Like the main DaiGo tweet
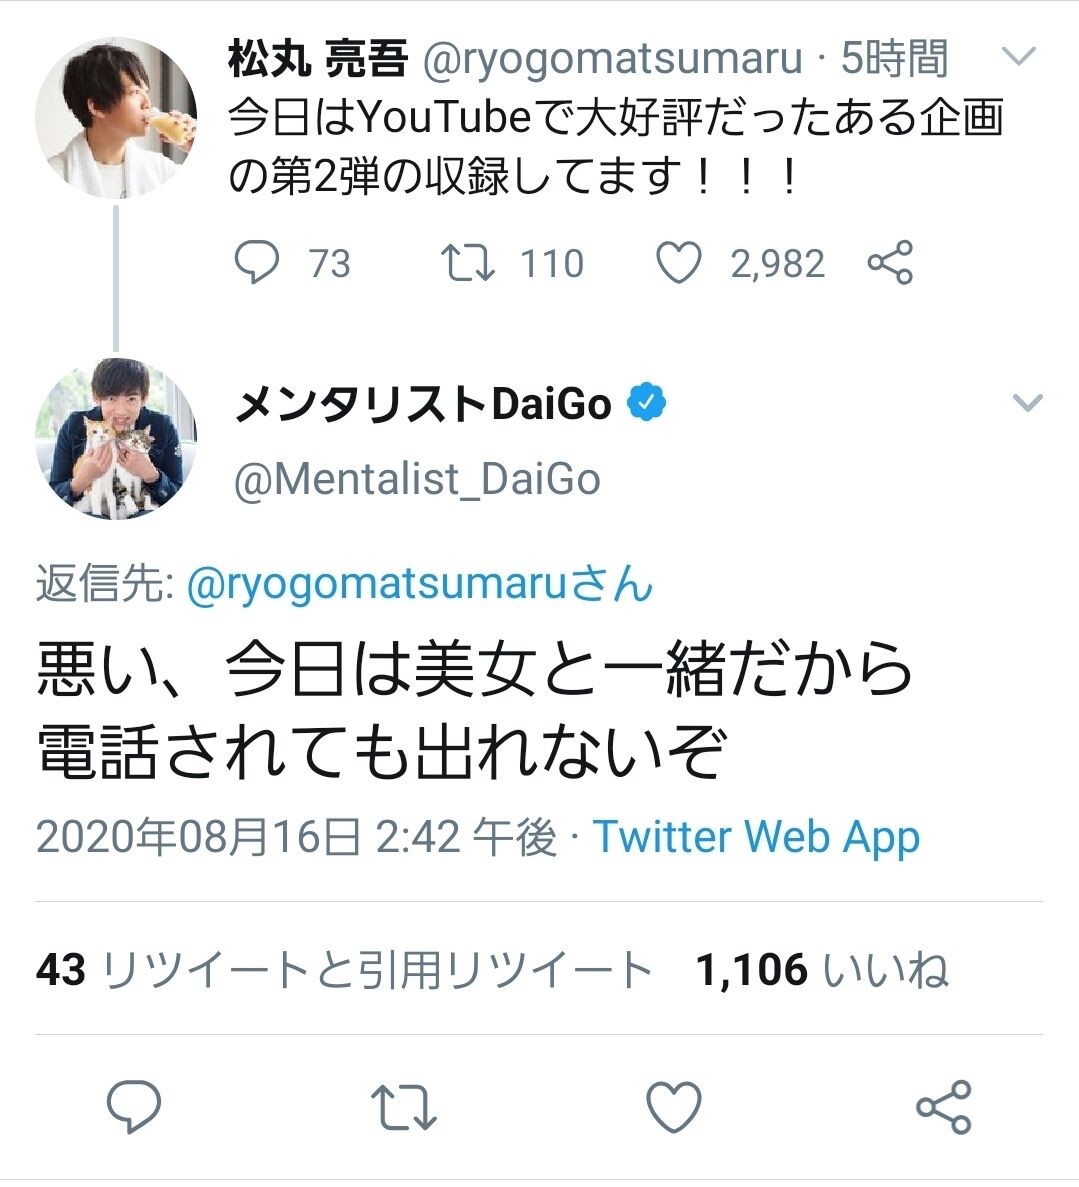The image size is (1079, 1187). coord(674,1108)
